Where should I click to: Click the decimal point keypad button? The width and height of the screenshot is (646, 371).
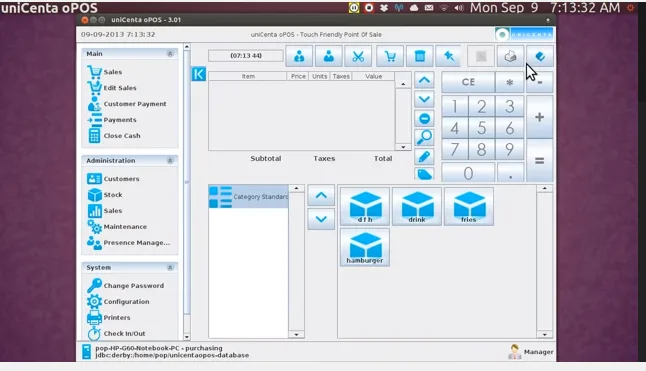(x=510, y=173)
